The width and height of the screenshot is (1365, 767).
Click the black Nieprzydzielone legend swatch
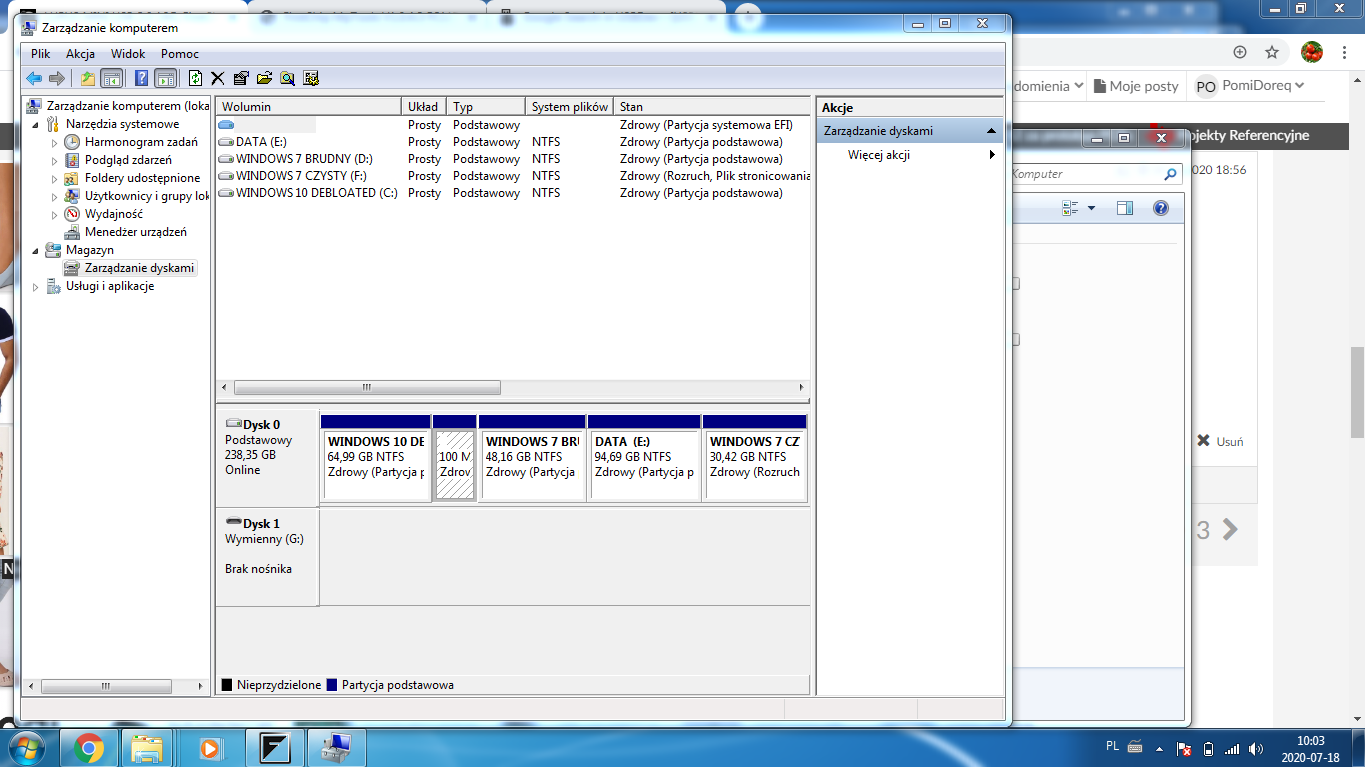point(227,685)
